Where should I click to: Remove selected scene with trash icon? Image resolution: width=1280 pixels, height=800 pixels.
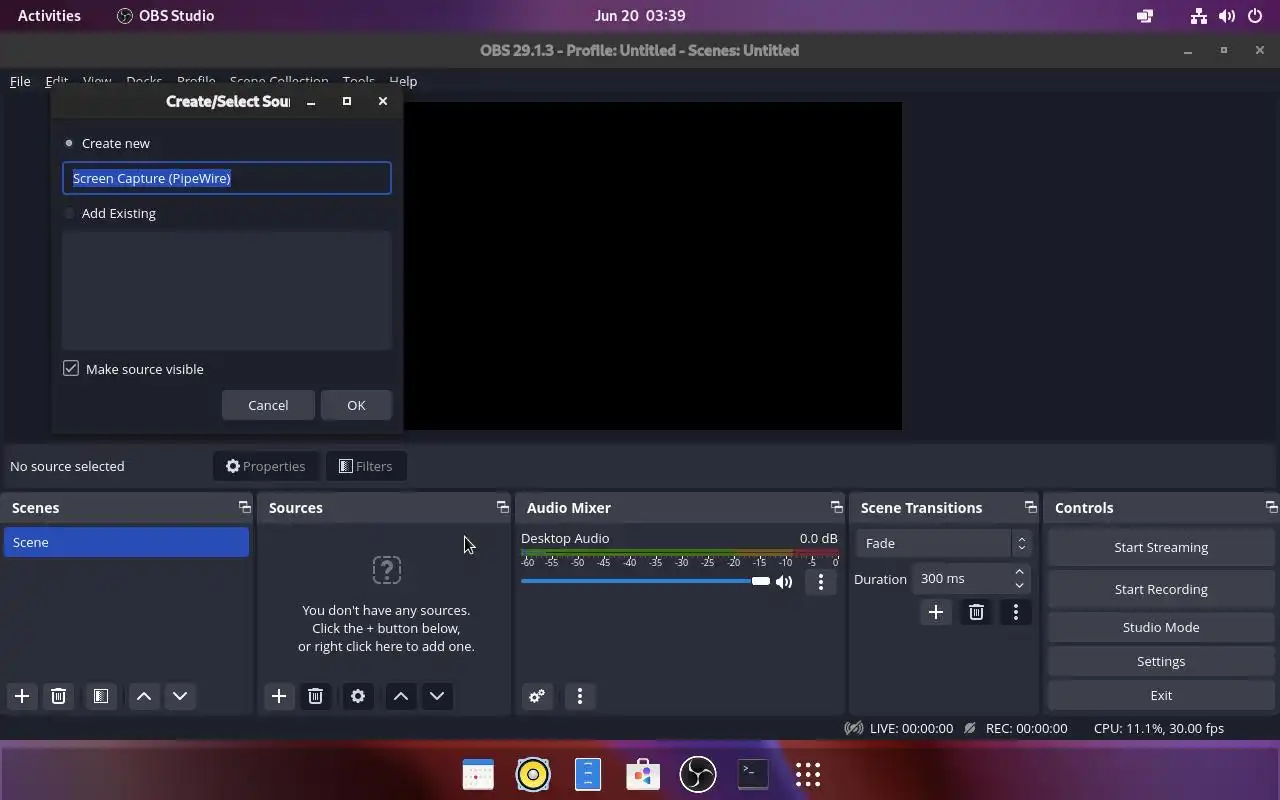pos(58,696)
